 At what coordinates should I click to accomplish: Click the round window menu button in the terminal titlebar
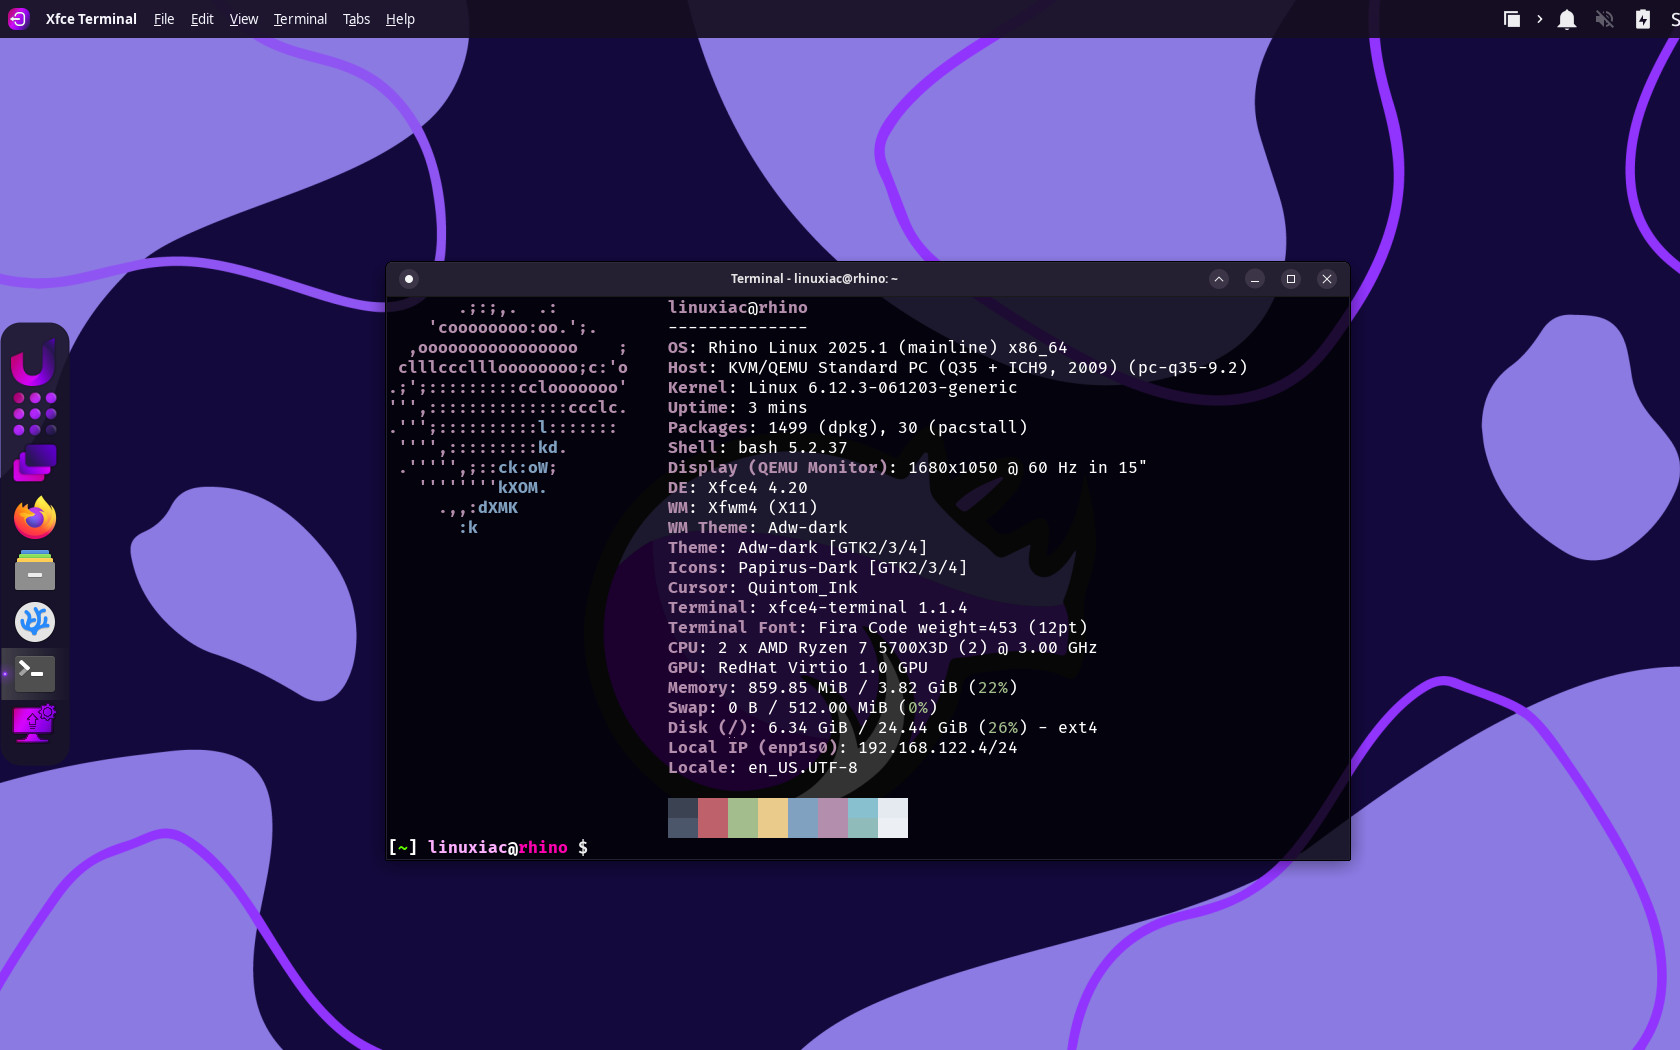409,279
